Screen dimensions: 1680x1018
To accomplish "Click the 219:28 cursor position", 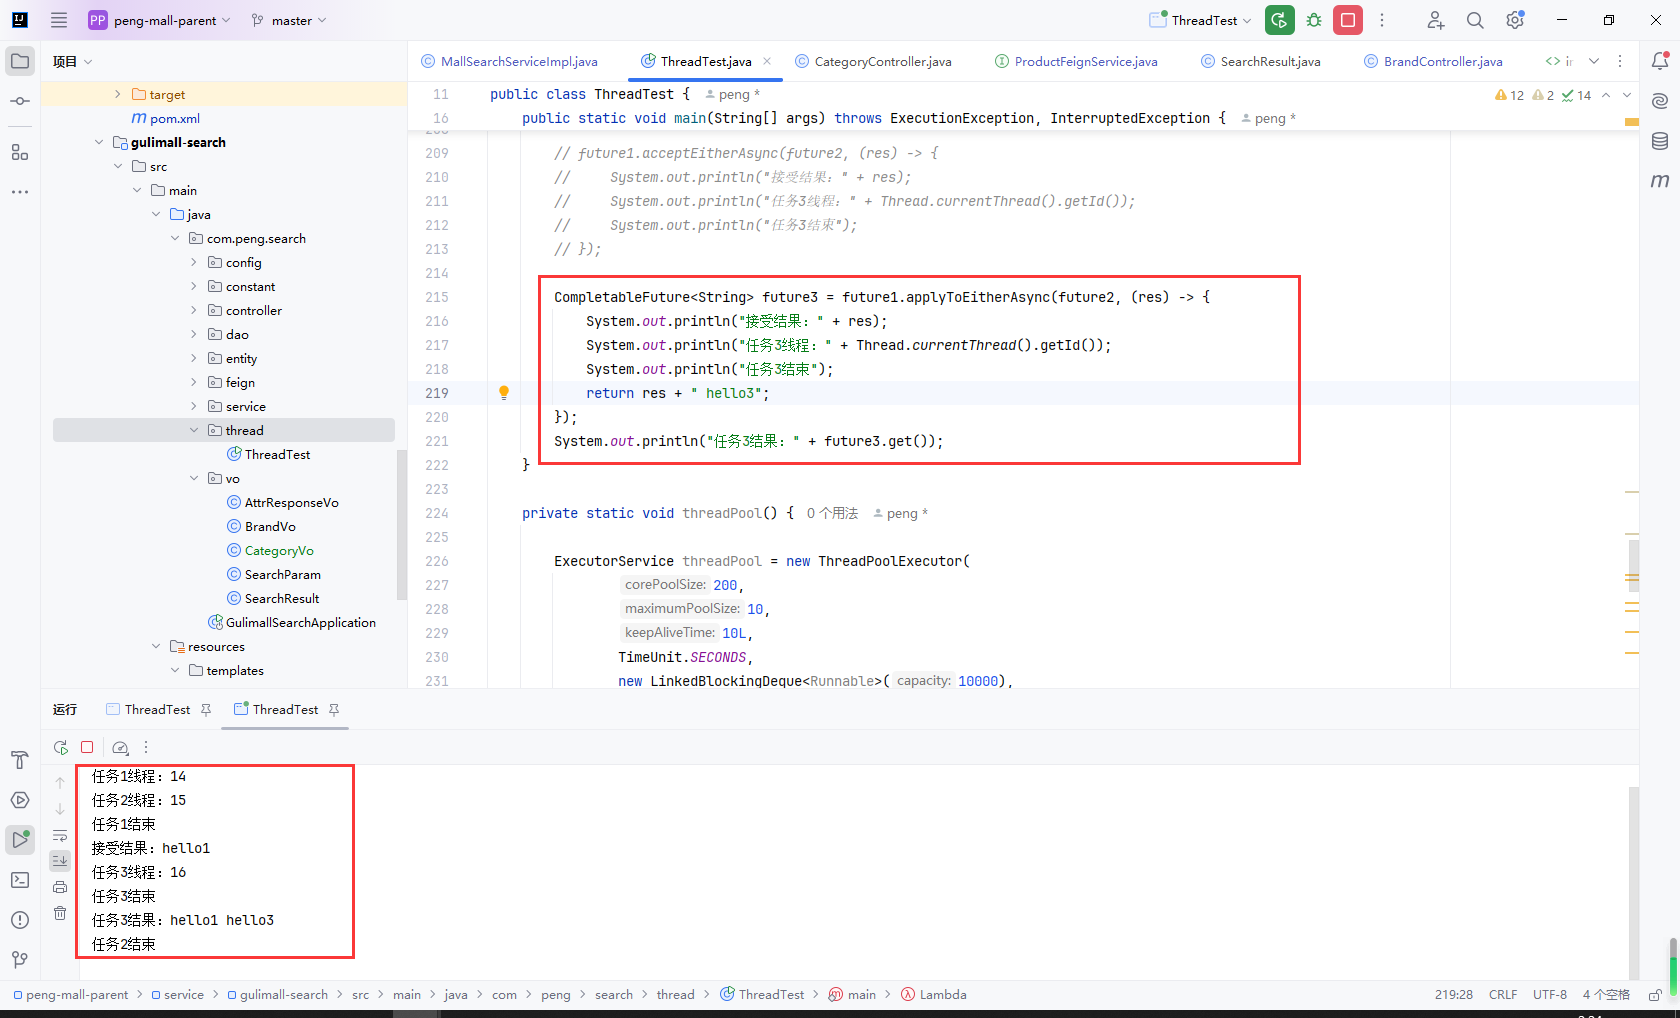I will click(1454, 995).
